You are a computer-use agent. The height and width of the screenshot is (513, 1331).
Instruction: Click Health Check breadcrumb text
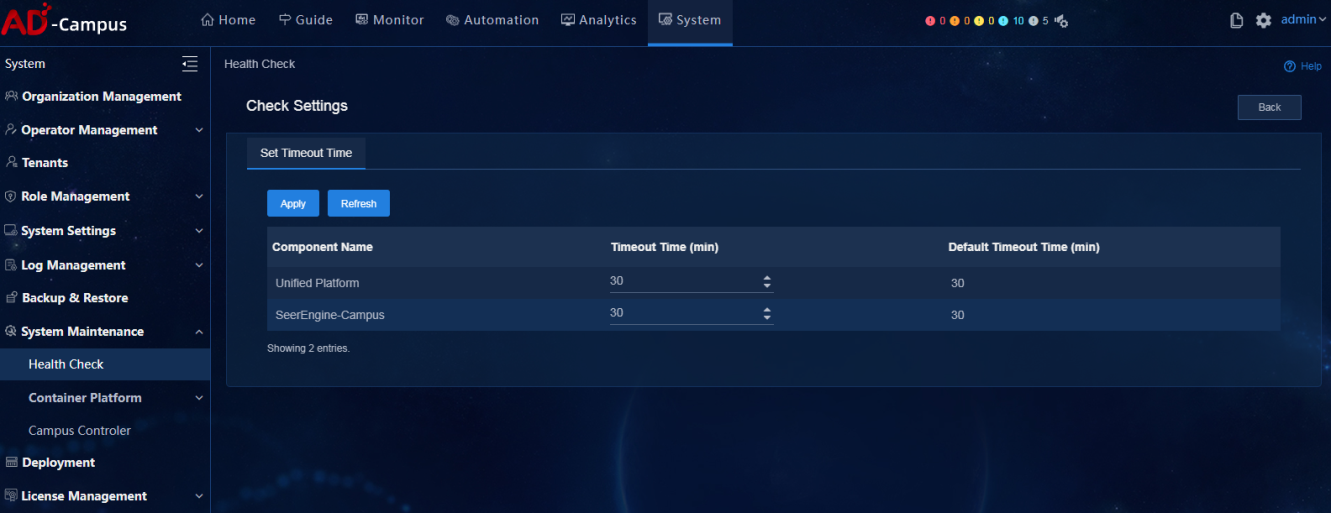260,64
